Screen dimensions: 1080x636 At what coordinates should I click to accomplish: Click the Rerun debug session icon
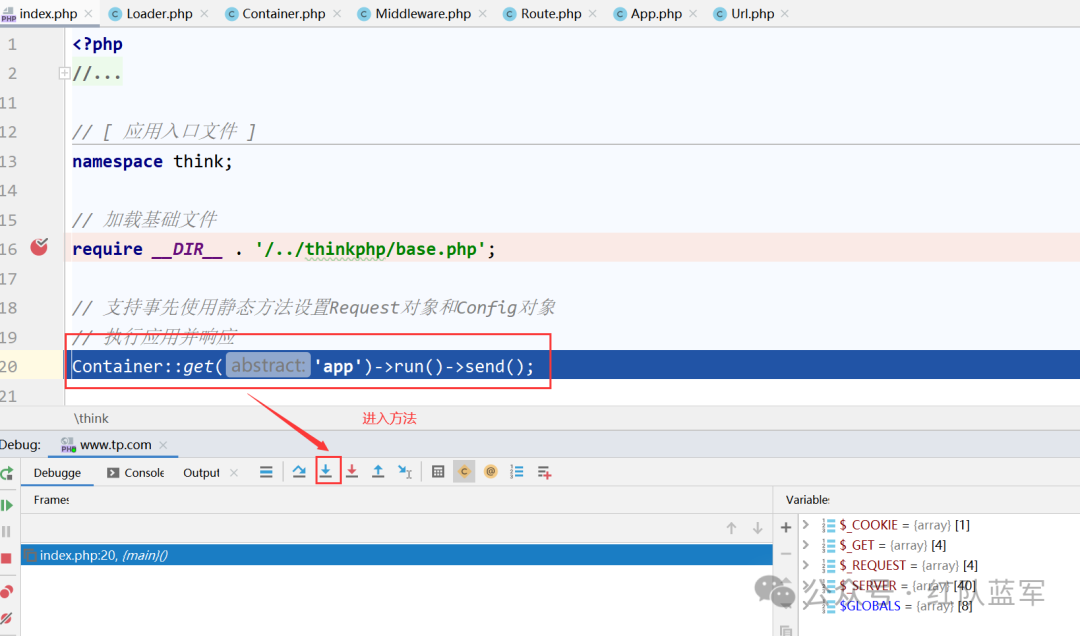pyautogui.click(x=7, y=473)
